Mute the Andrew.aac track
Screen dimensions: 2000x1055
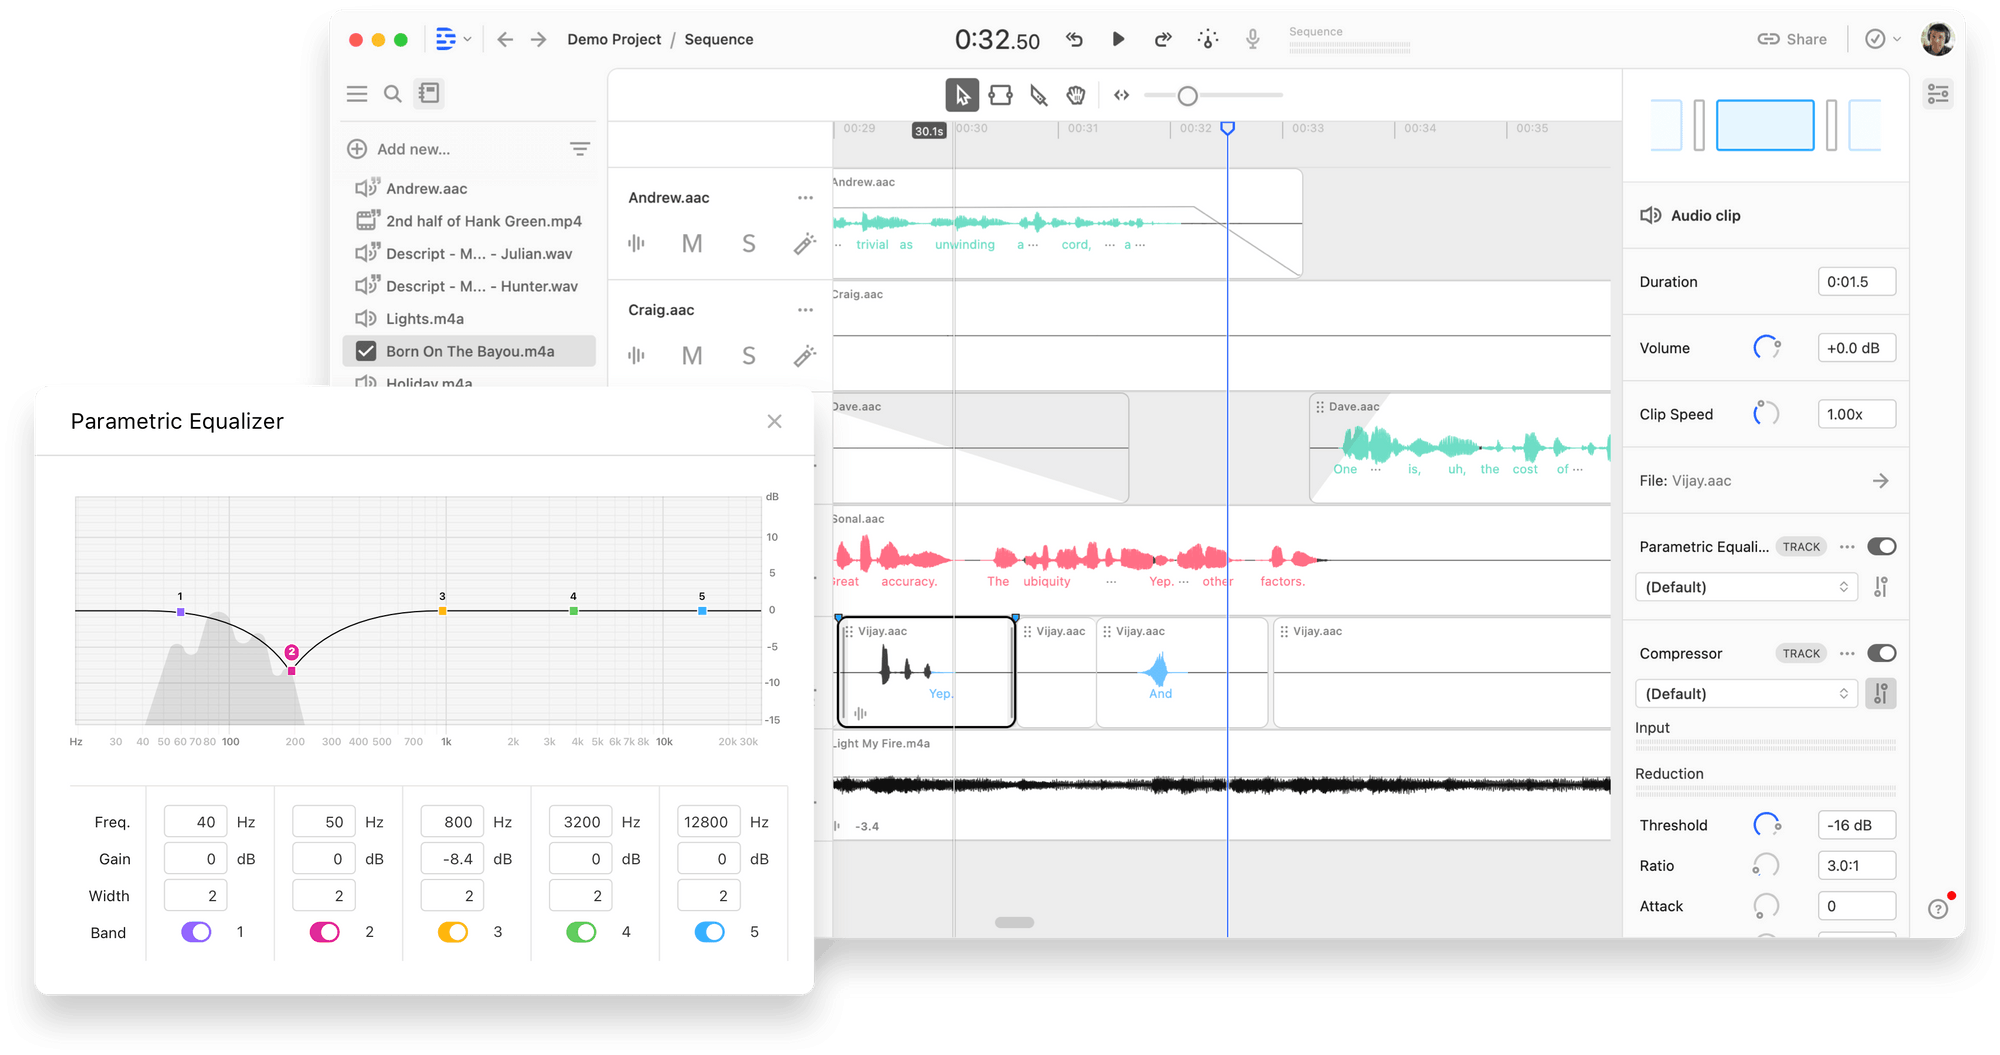click(692, 243)
